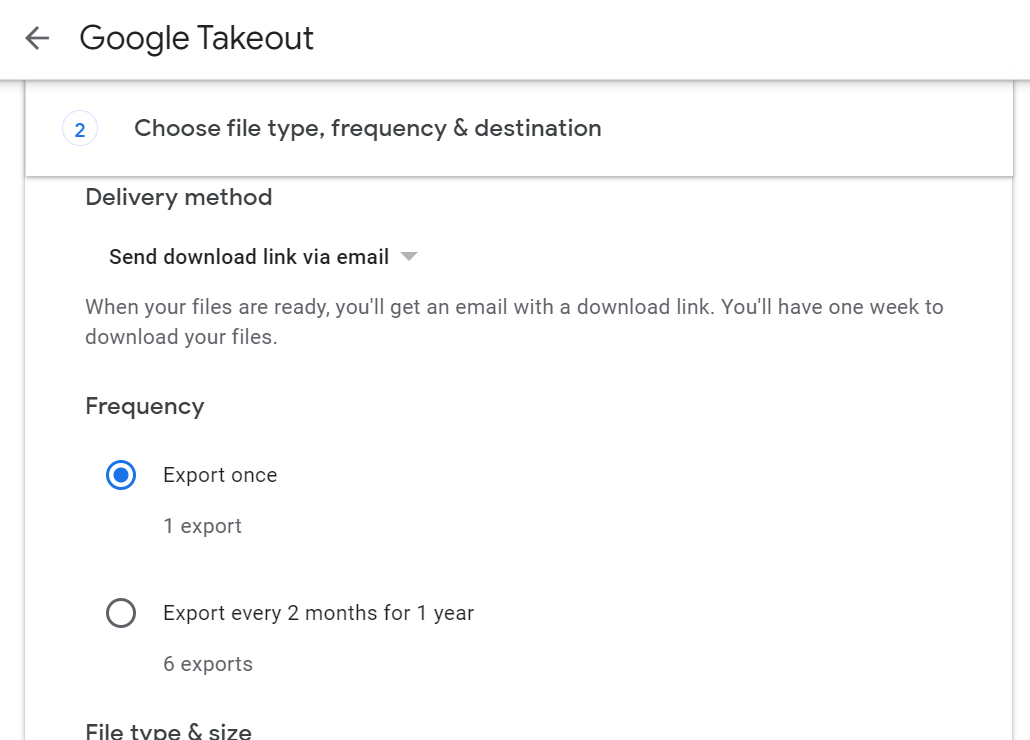1030x740 pixels.
Task: Click the 1 export subtext
Action: pos(203,526)
